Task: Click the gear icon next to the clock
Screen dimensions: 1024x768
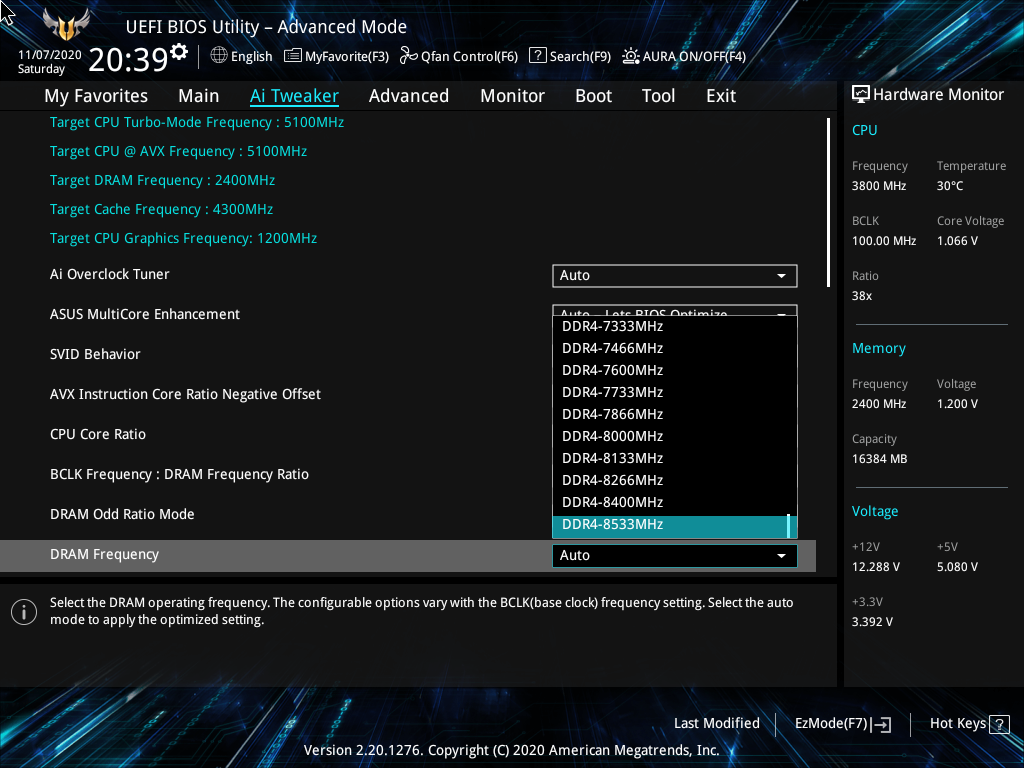Action: tap(179, 52)
